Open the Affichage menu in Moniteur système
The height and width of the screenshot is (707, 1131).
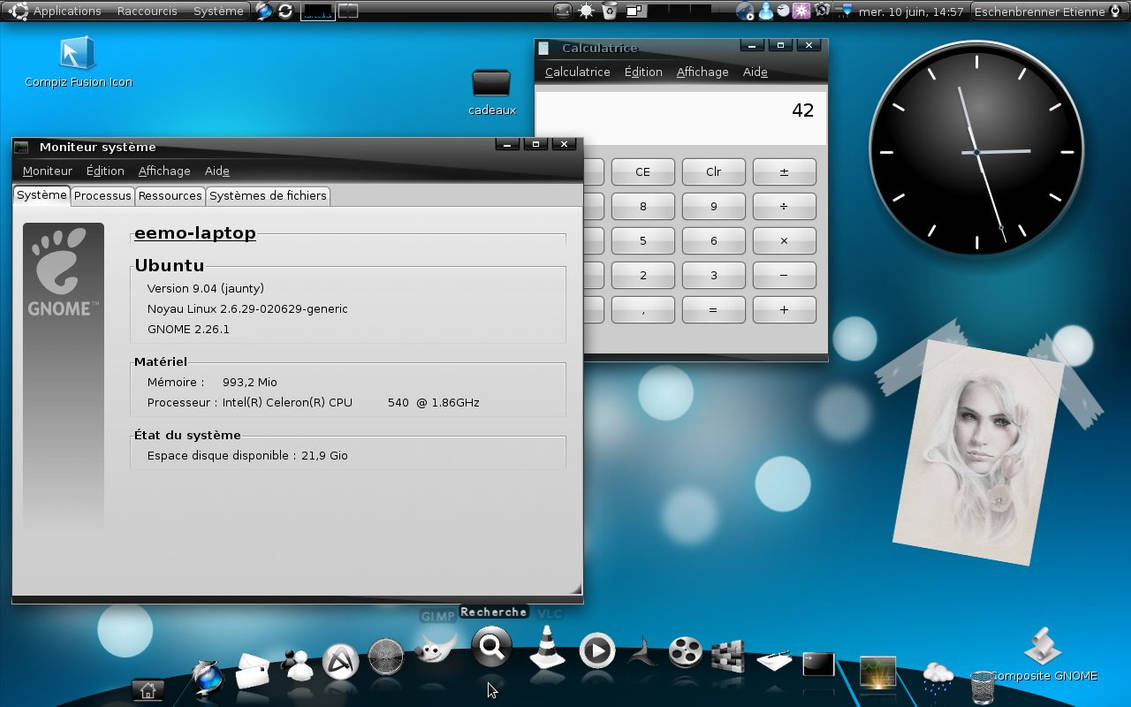click(x=164, y=171)
